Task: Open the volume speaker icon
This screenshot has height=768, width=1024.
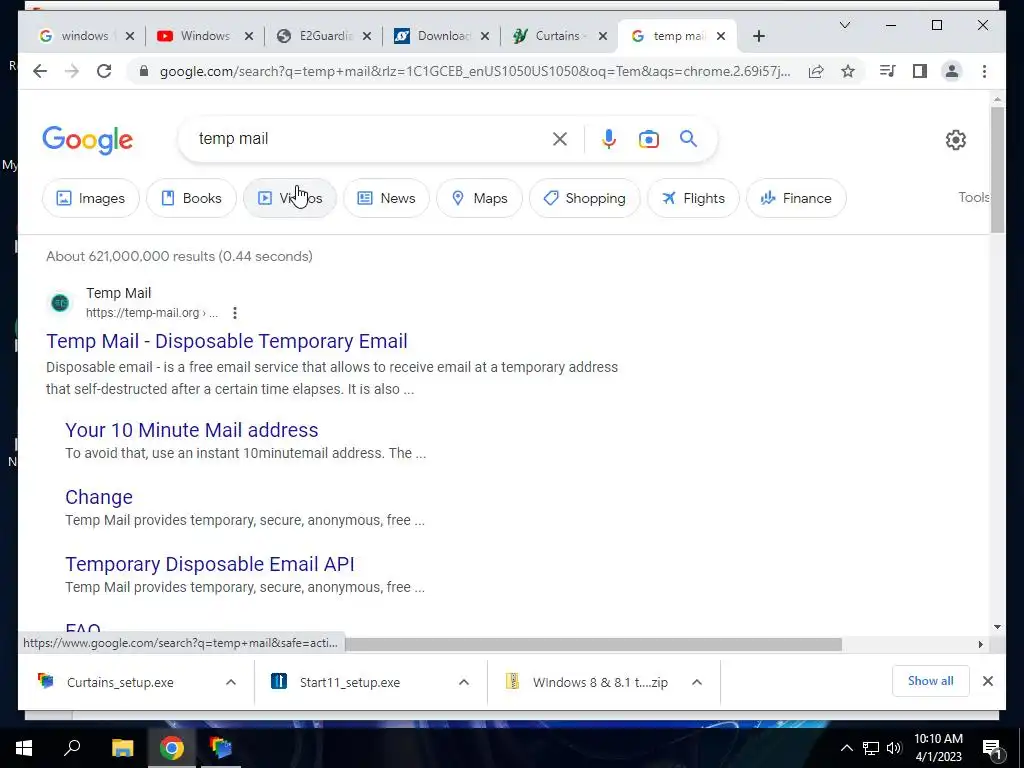Action: point(894,748)
